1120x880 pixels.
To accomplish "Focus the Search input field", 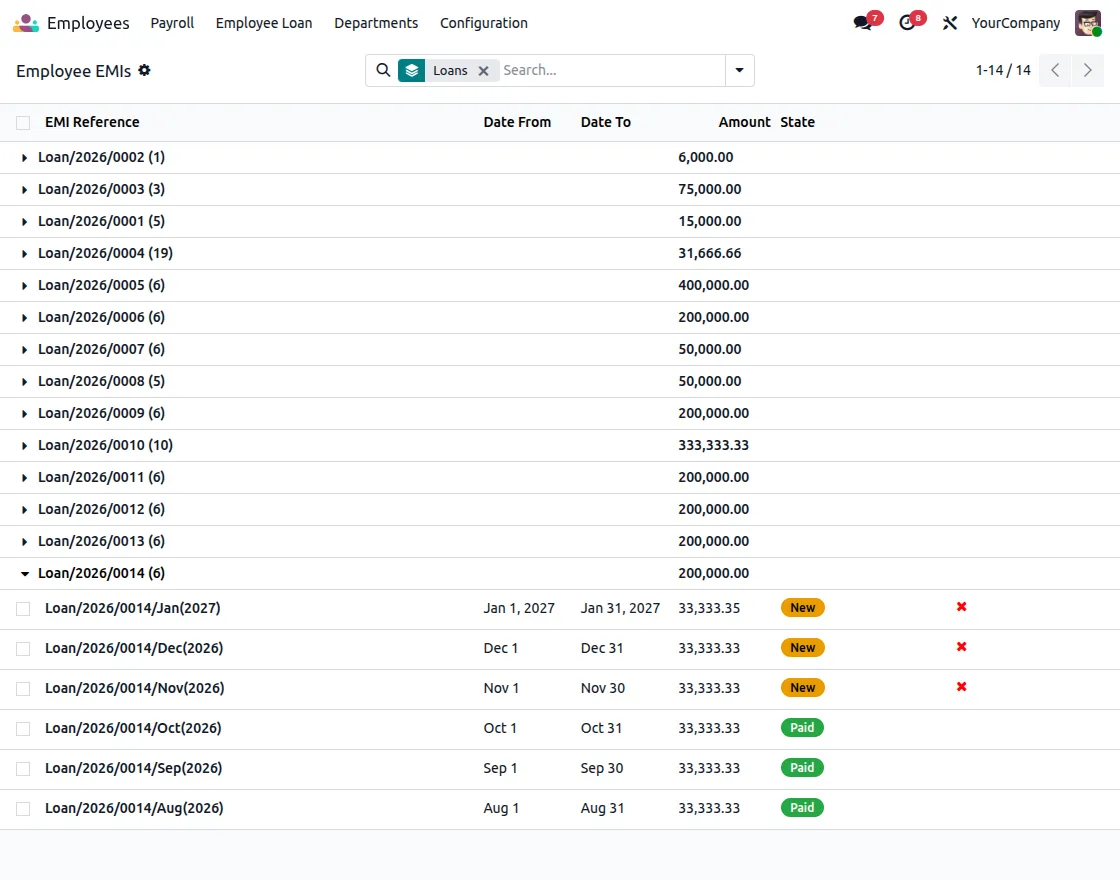I will (611, 70).
